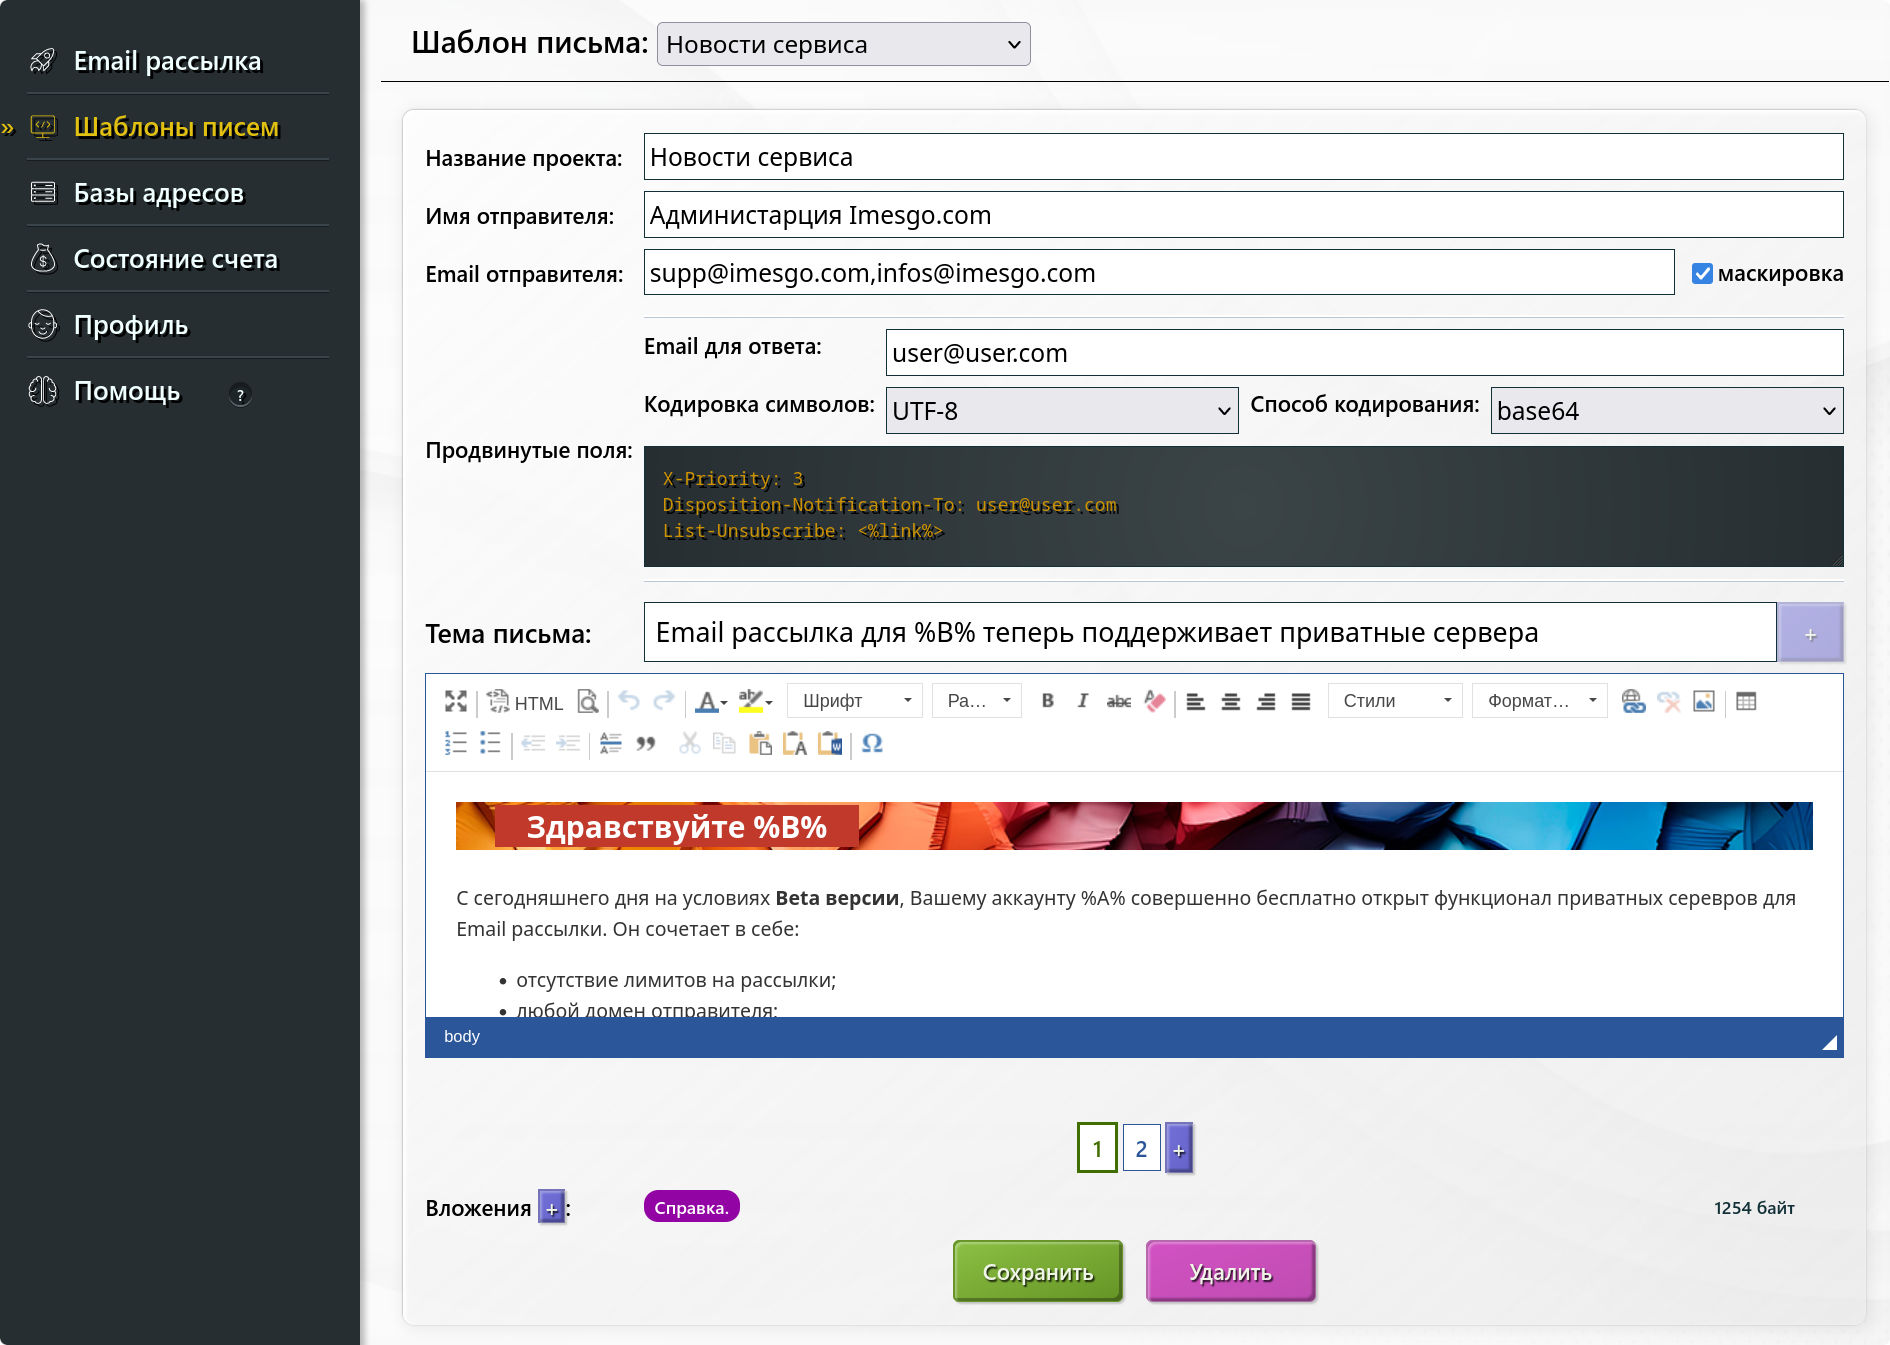This screenshot has height=1345, width=1890.
Task: Insert a table into the letter
Action: pos(1746,701)
